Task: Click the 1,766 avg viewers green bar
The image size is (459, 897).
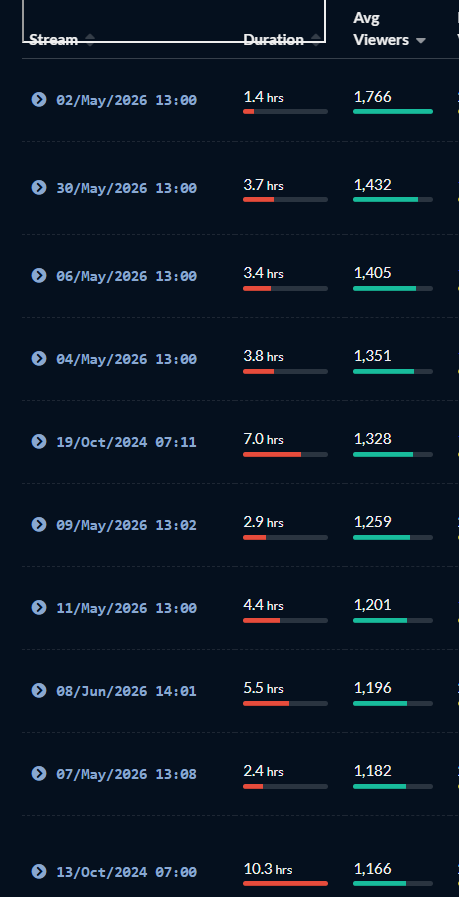Action: [393, 112]
